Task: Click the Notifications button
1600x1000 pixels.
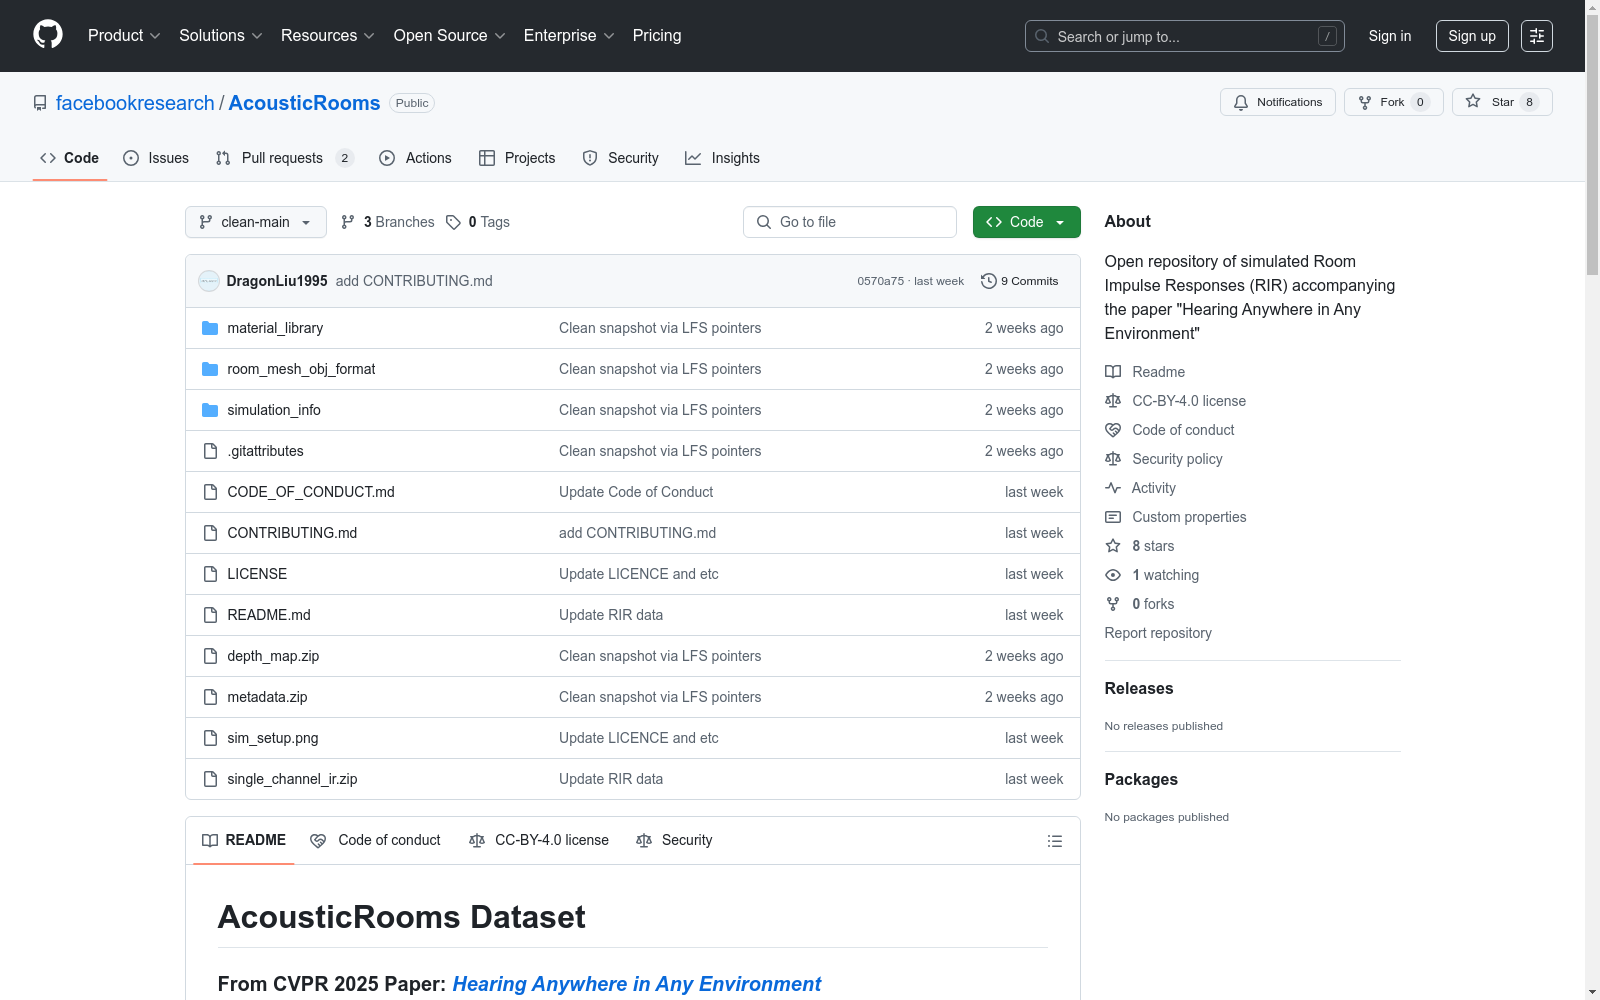Action: [x=1277, y=102]
